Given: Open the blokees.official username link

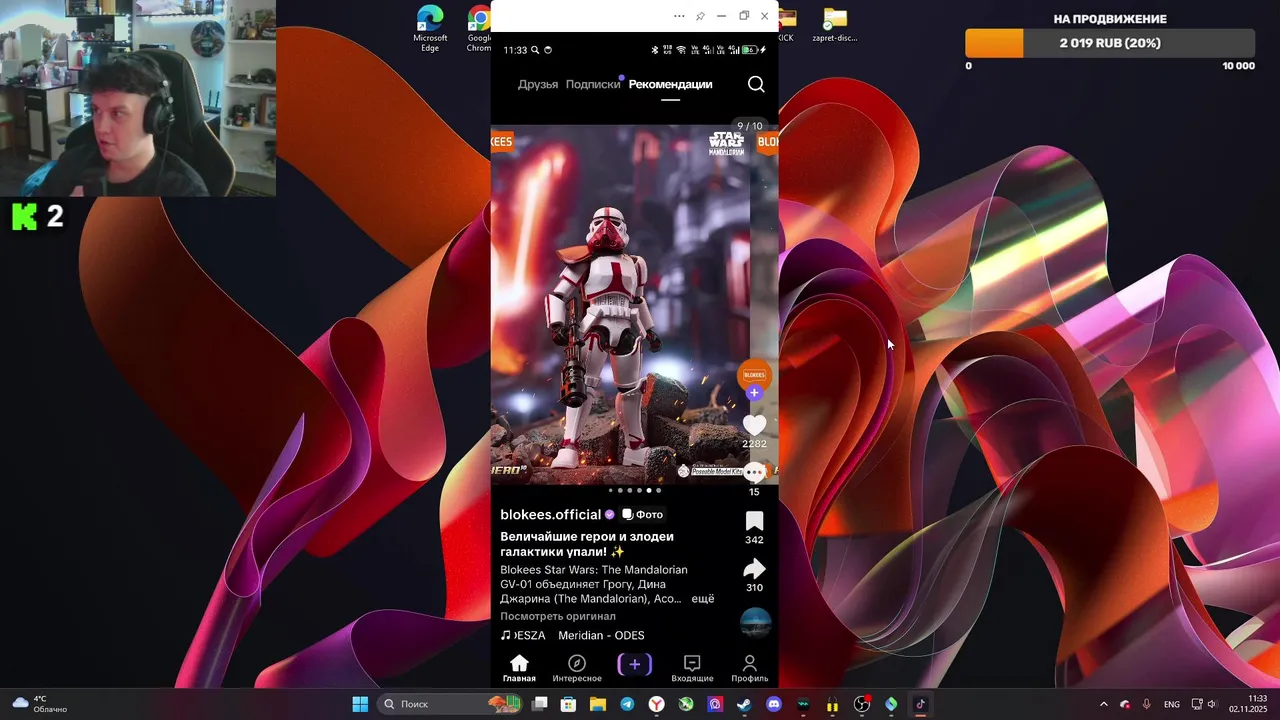Looking at the screenshot, I should pyautogui.click(x=550, y=514).
